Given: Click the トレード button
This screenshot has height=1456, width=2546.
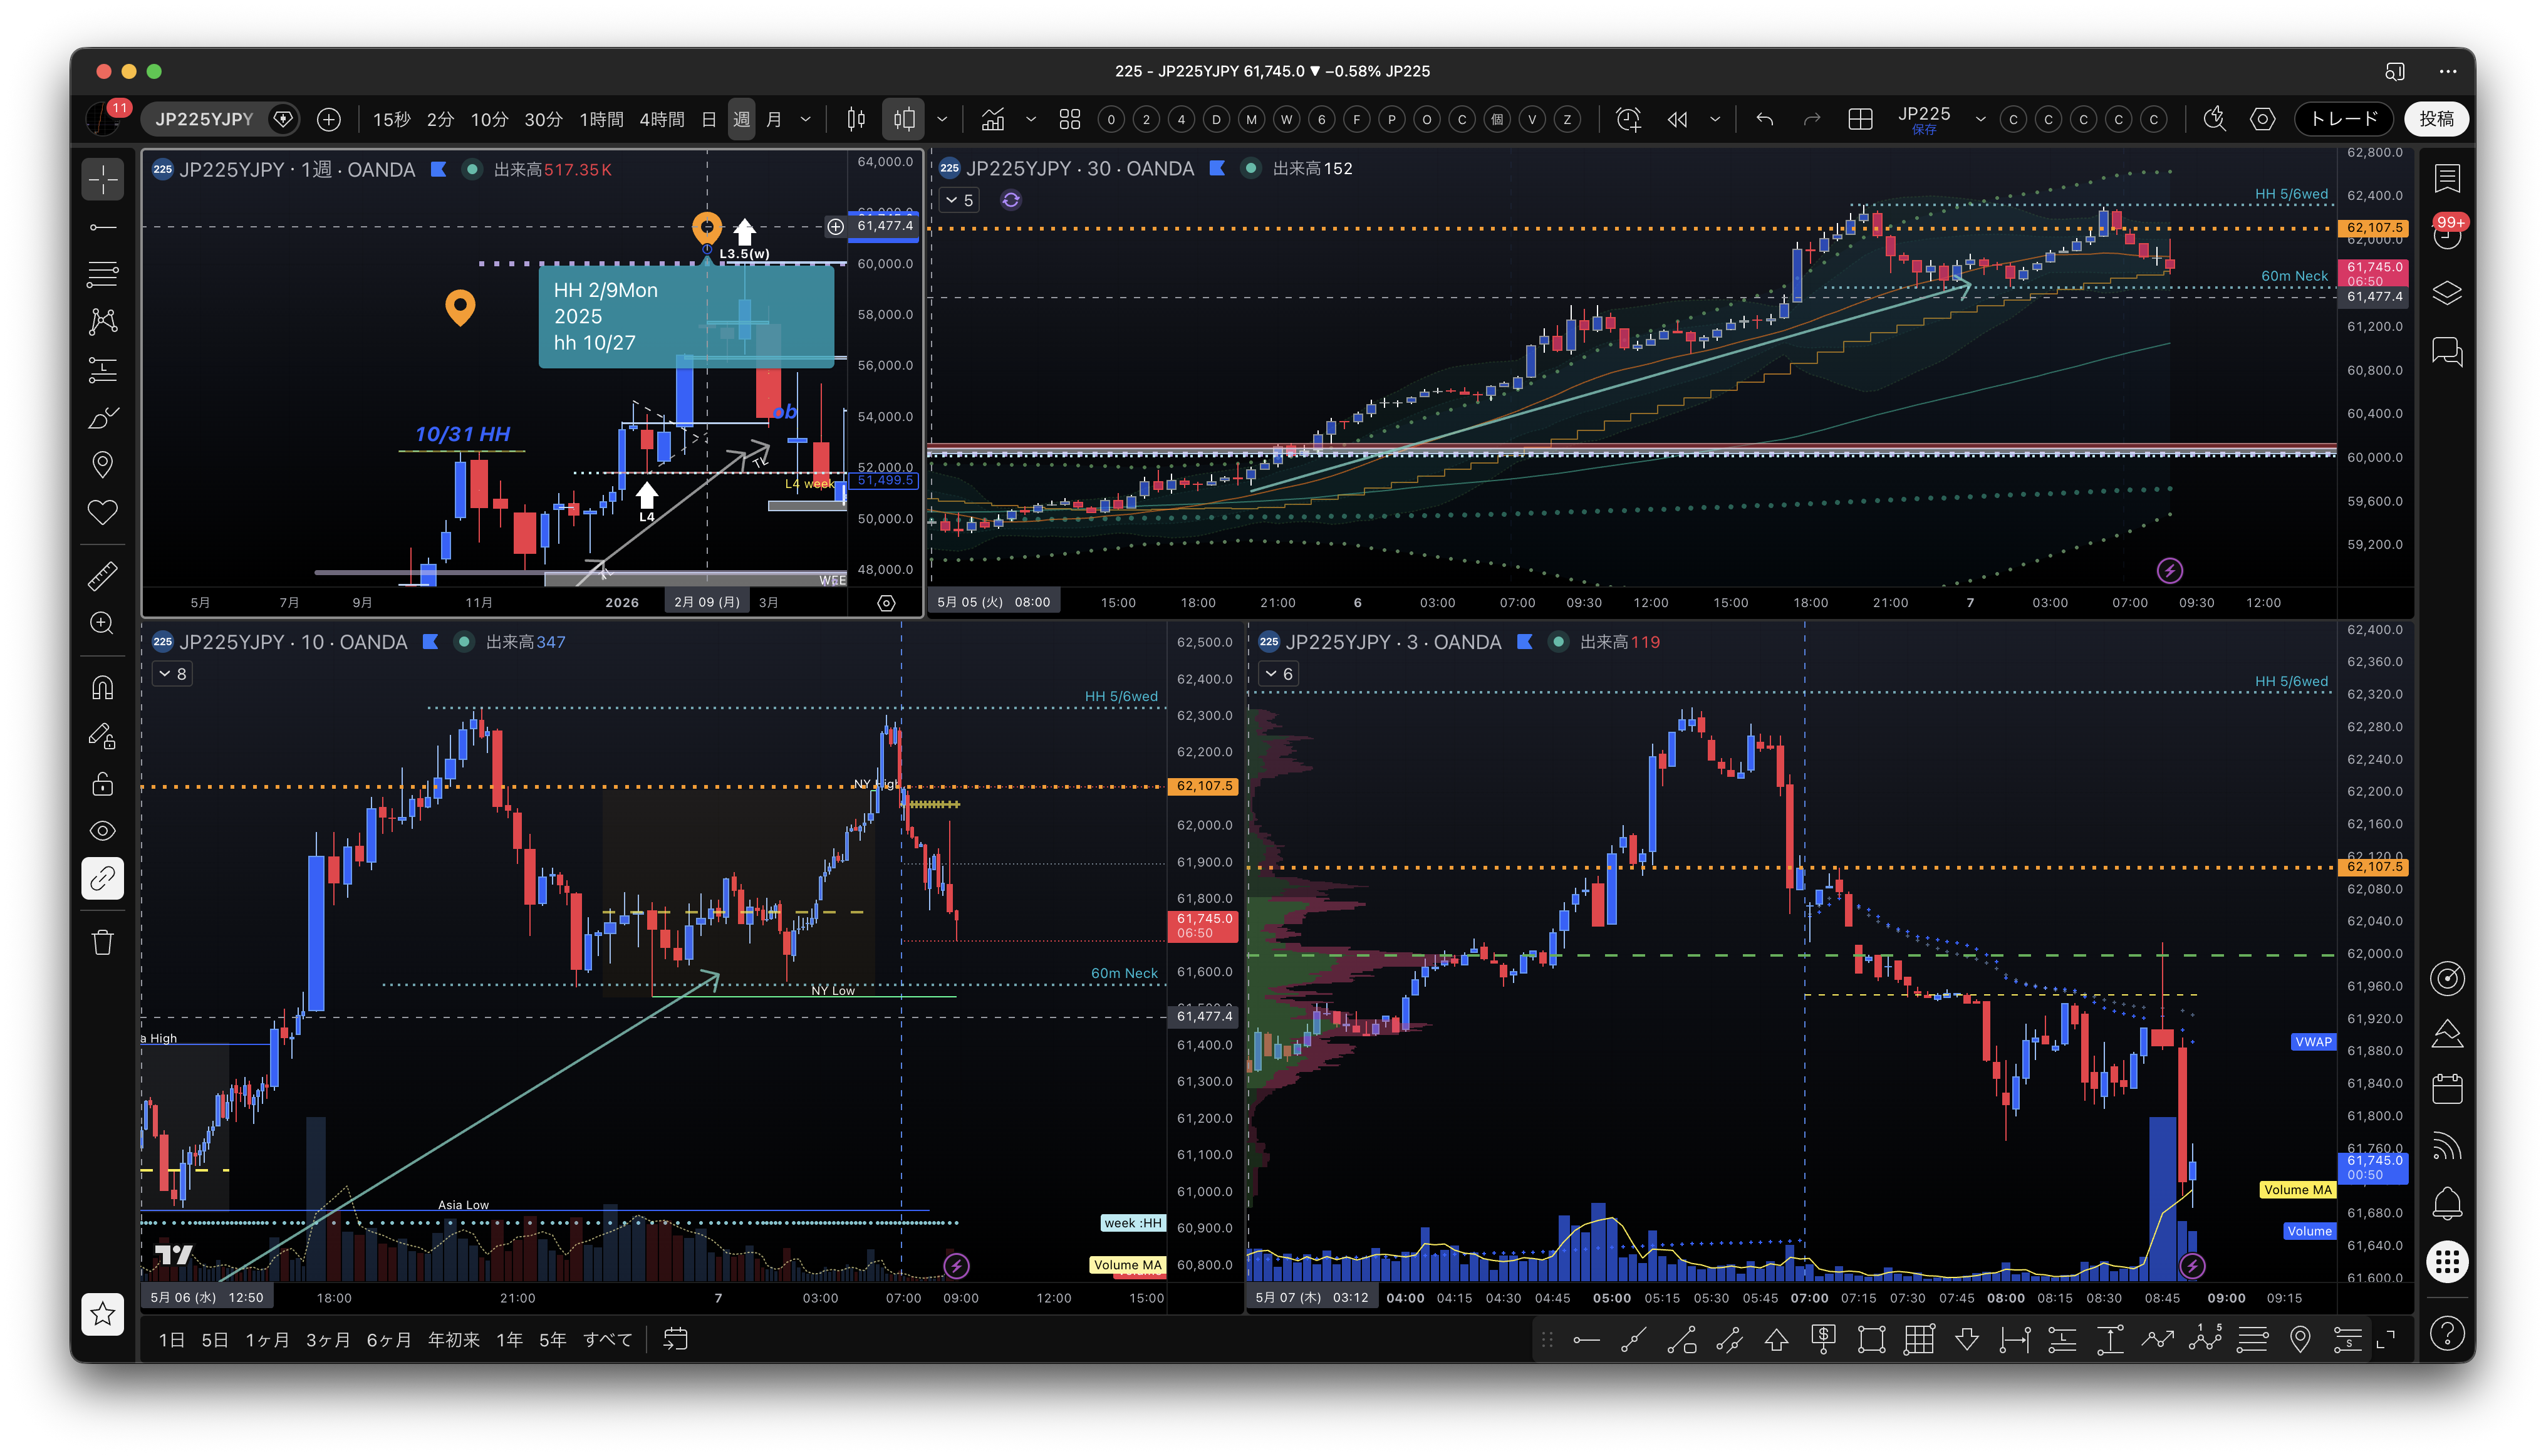Looking at the screenshot, I should 2343,120.
